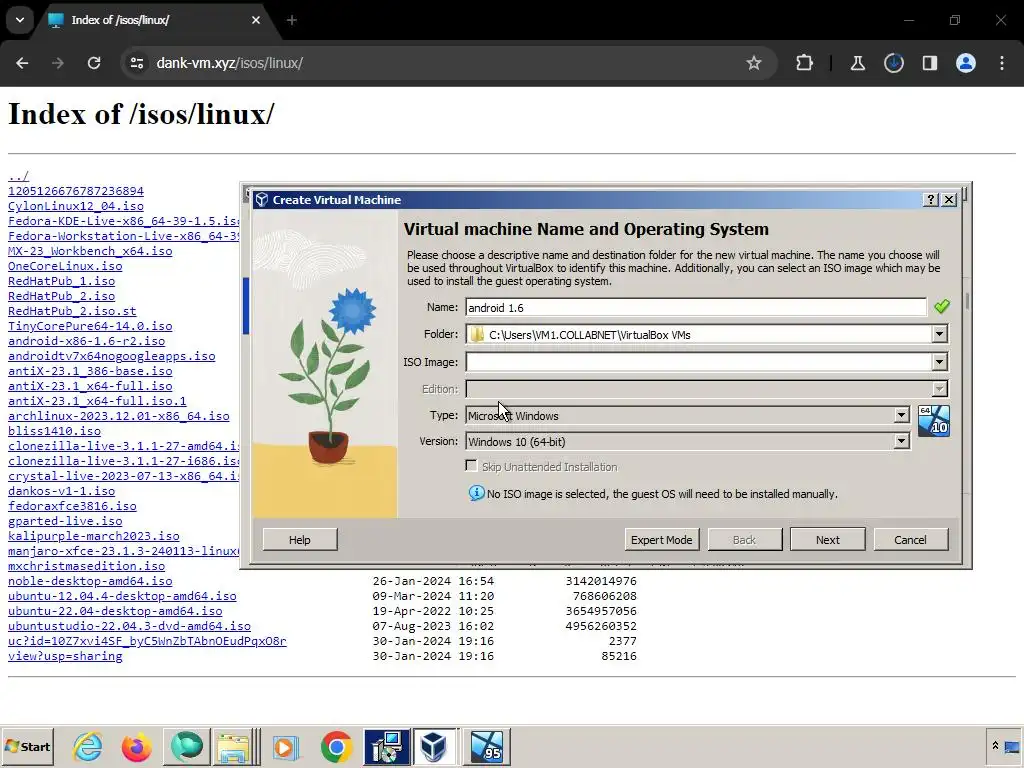Image resolution: width=1024 pixels, height=768 pixels.
Task: Click the Next button
Action: [x=827, y=539]
